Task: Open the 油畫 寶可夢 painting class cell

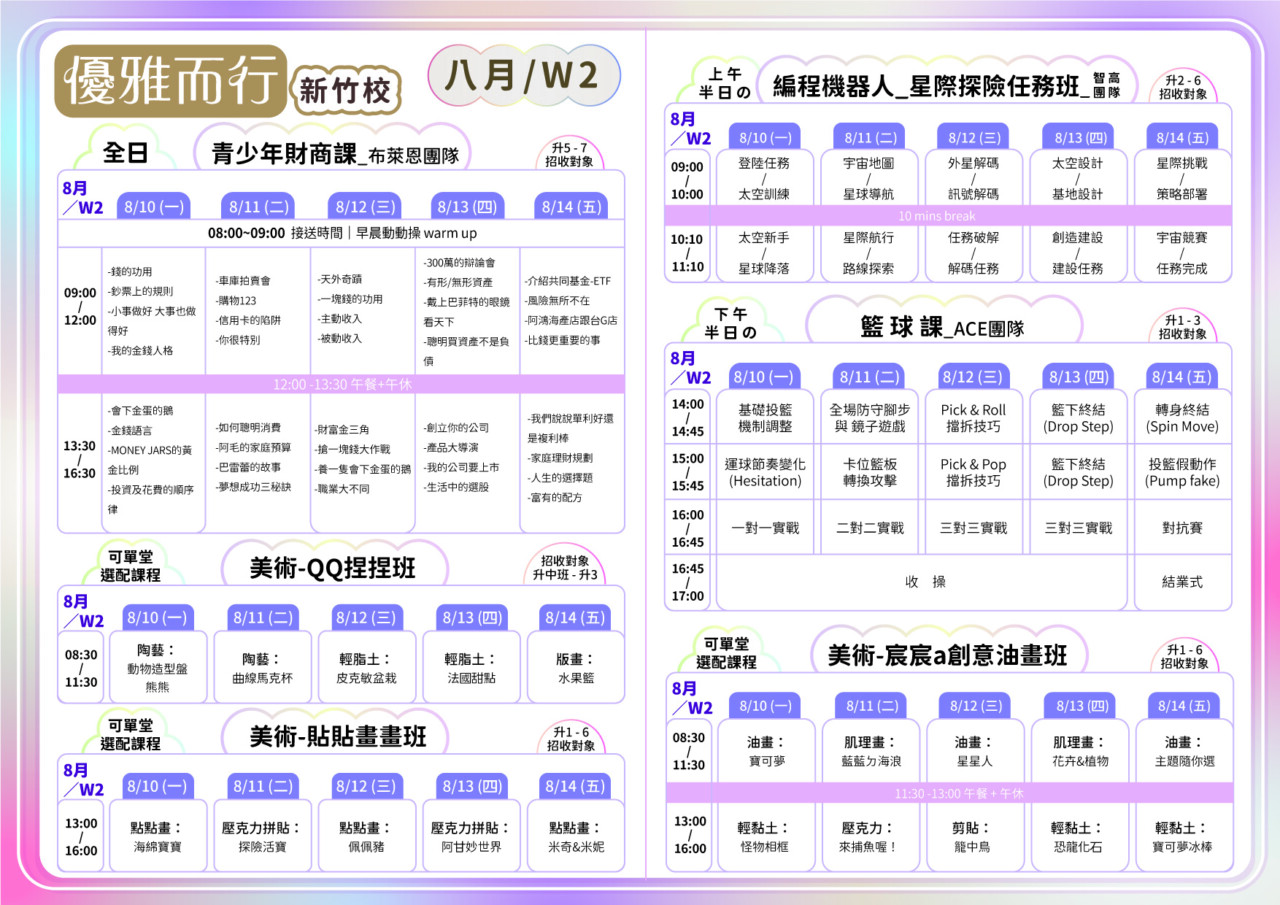Action: pos(765,752)
